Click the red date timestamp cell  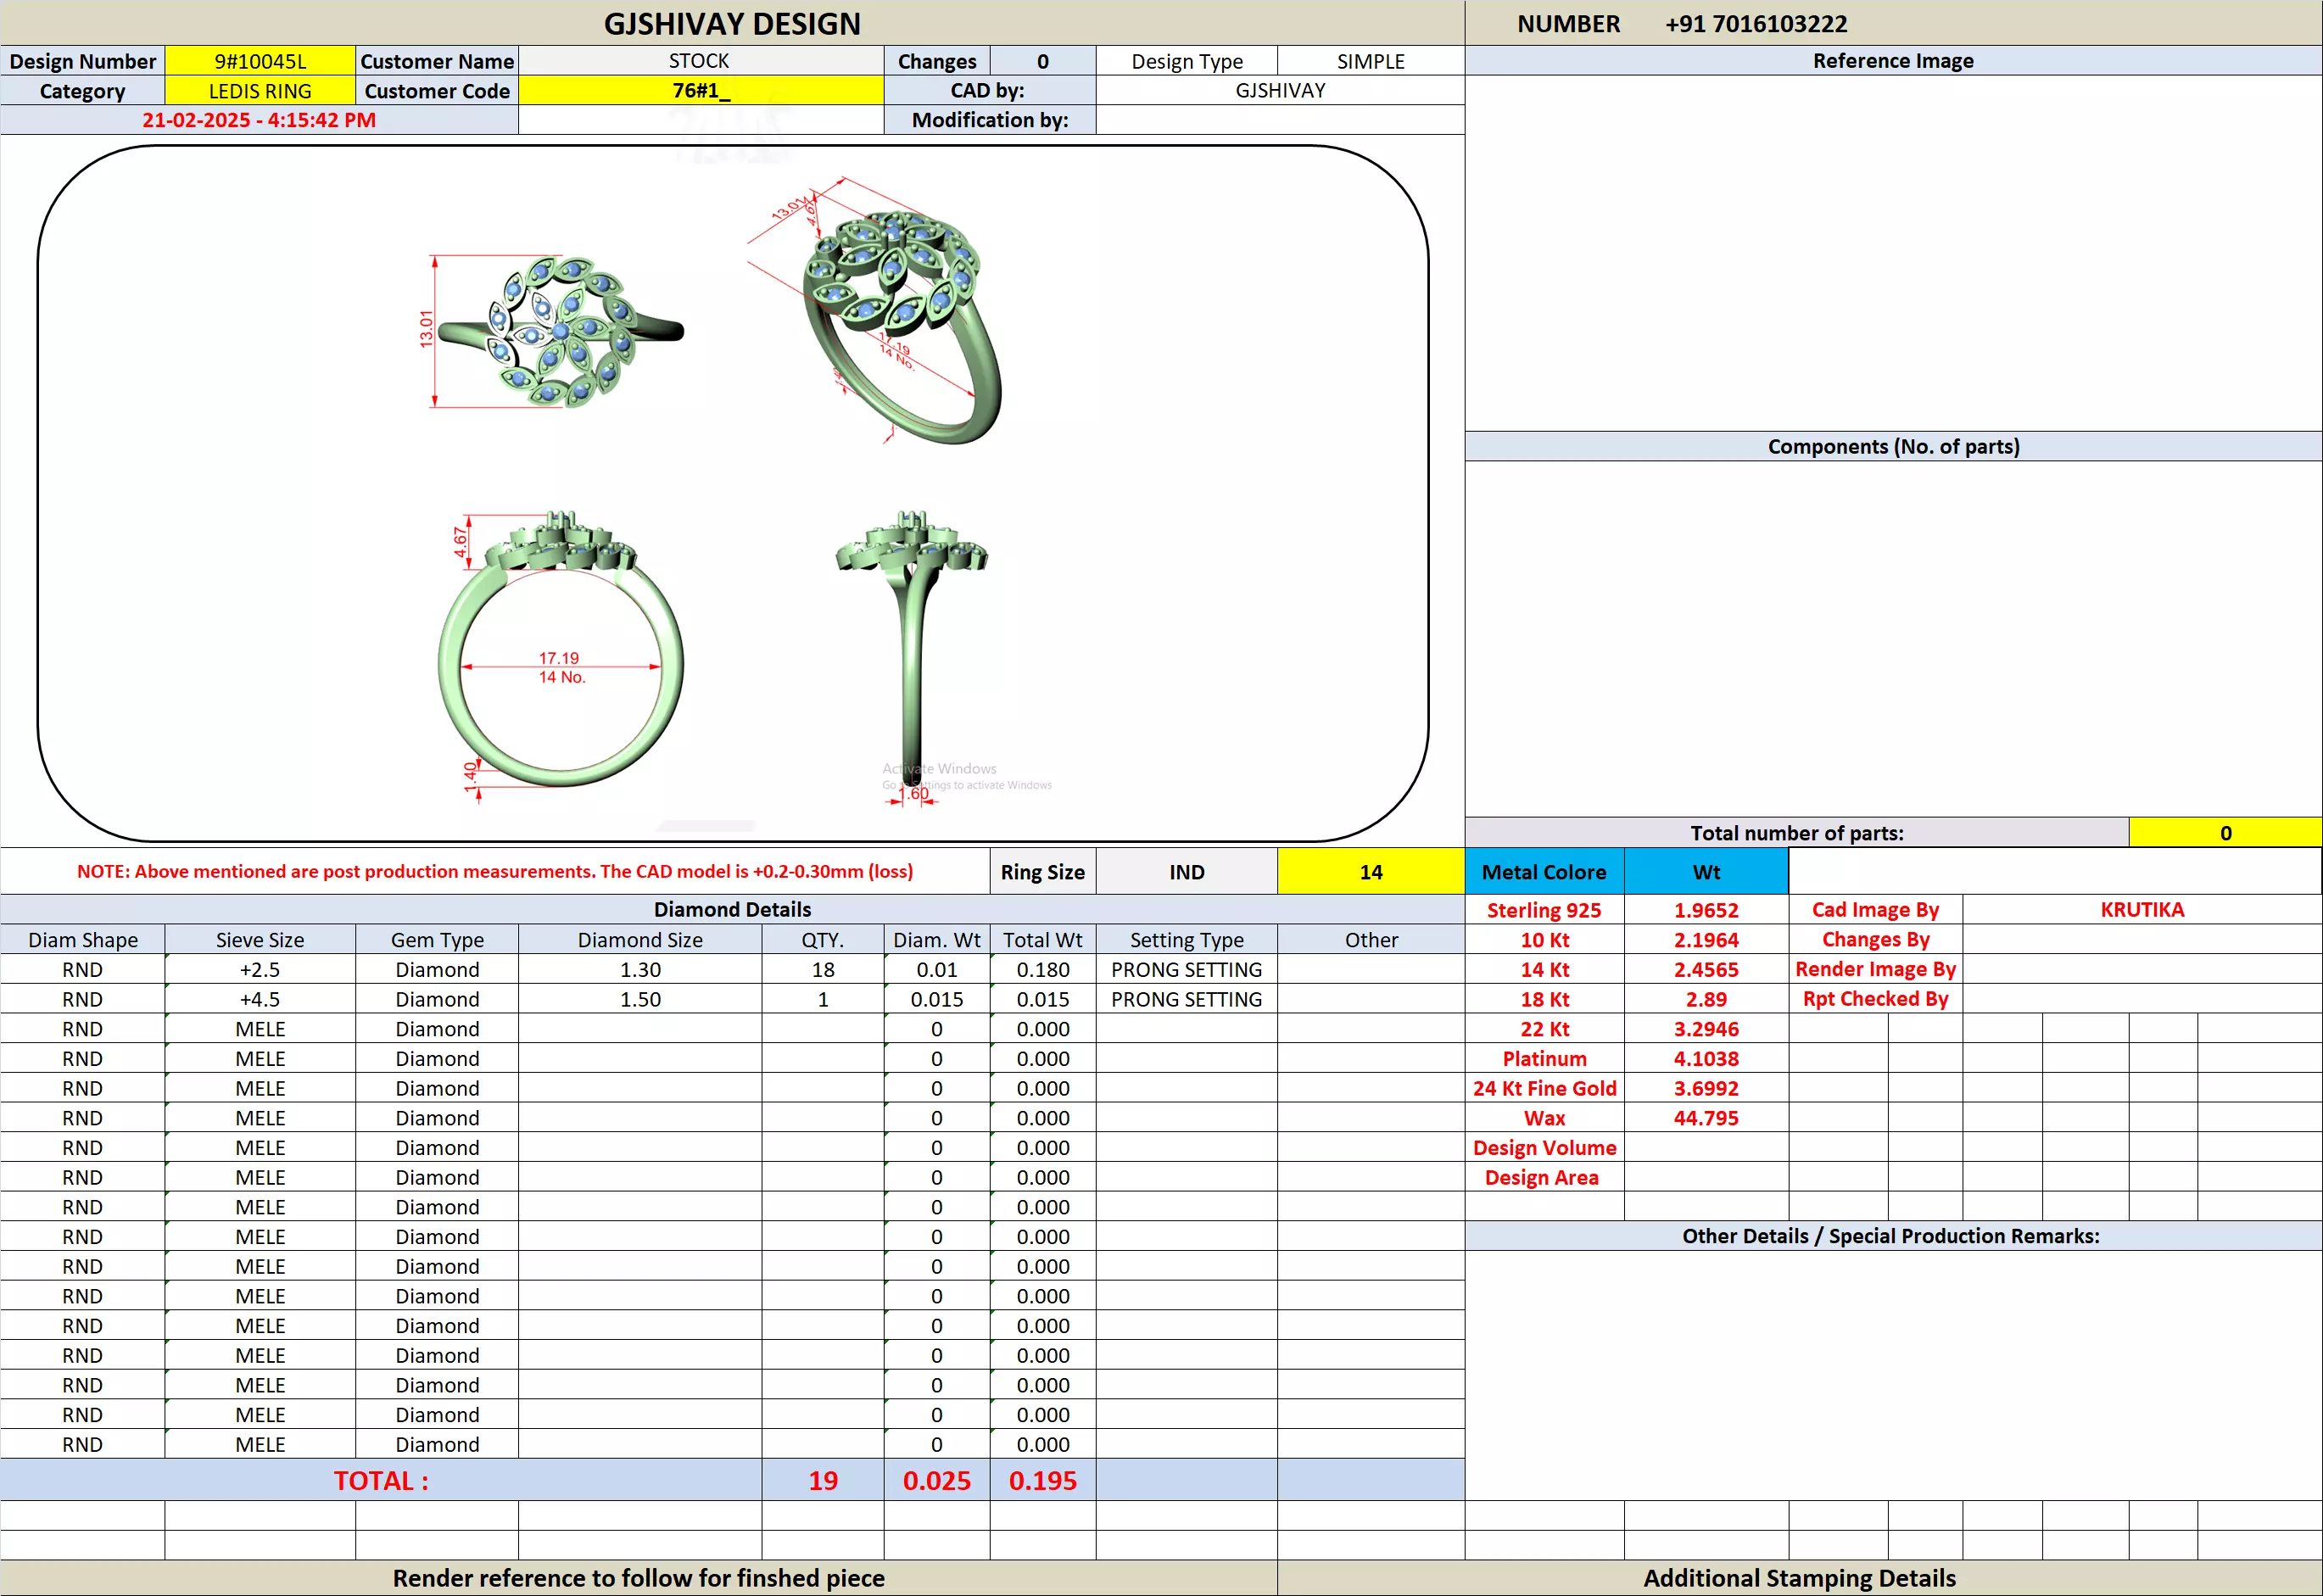[x=259, y=120]
